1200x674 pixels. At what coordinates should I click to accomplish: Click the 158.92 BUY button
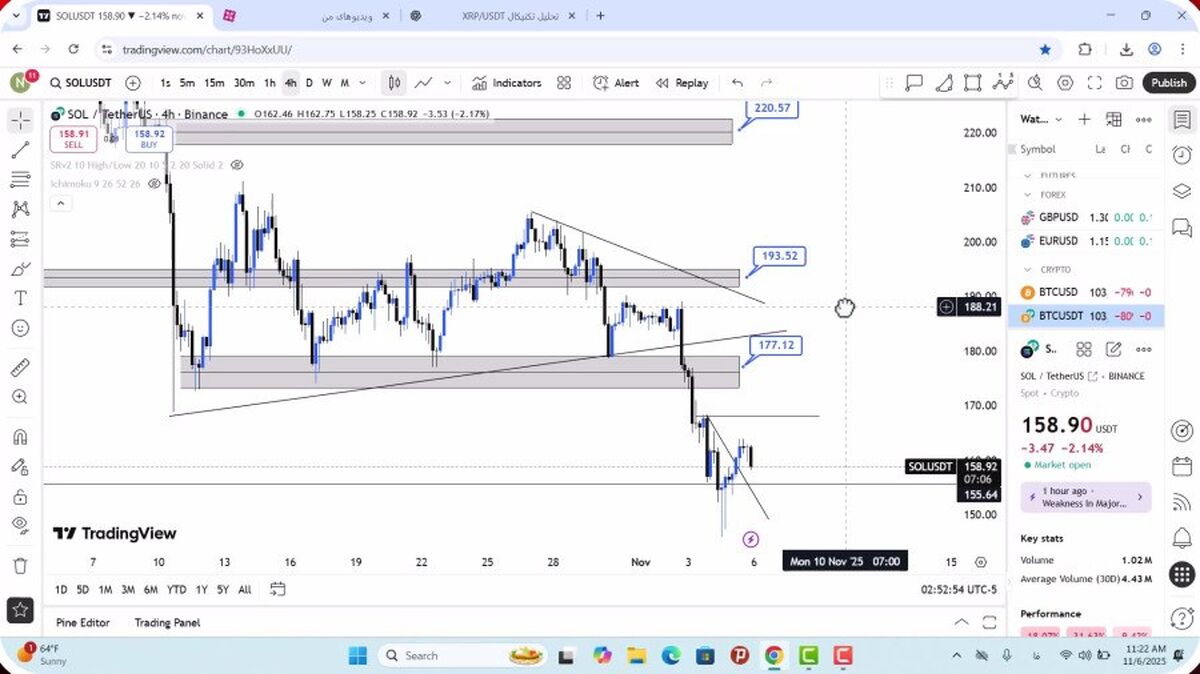click(149, 139)
